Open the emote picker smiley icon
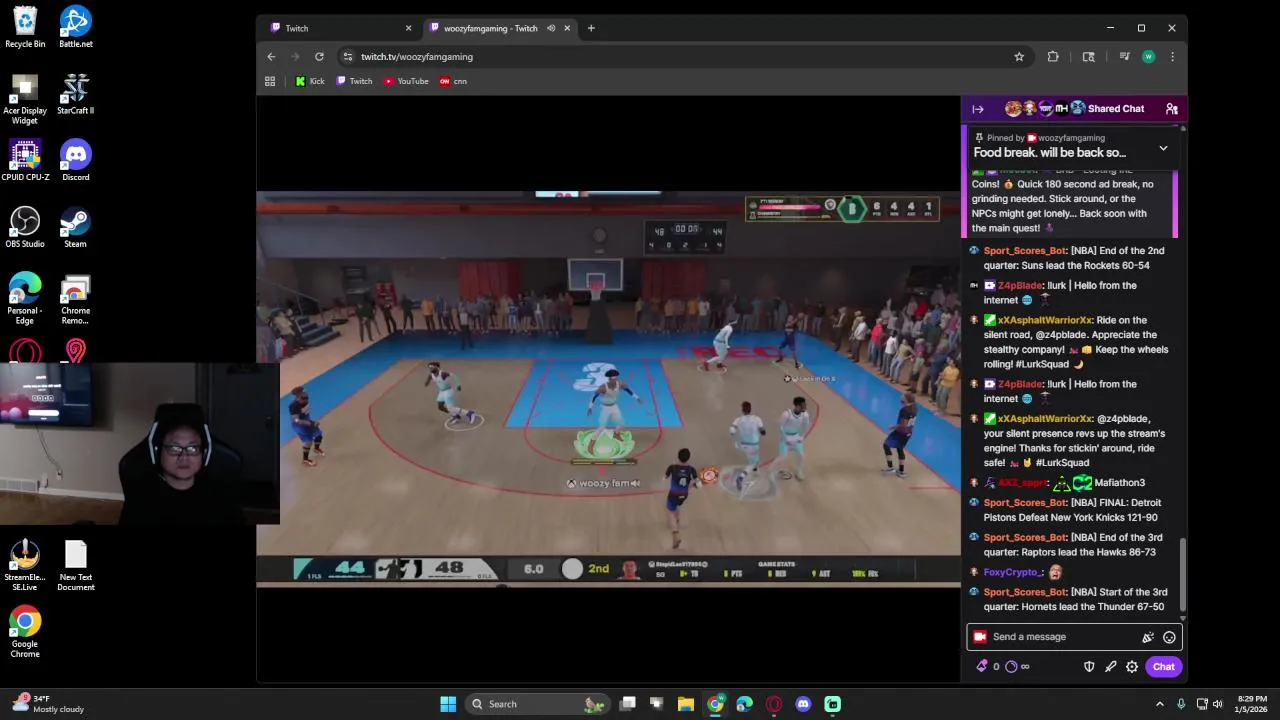 (x=1169, y=637)
